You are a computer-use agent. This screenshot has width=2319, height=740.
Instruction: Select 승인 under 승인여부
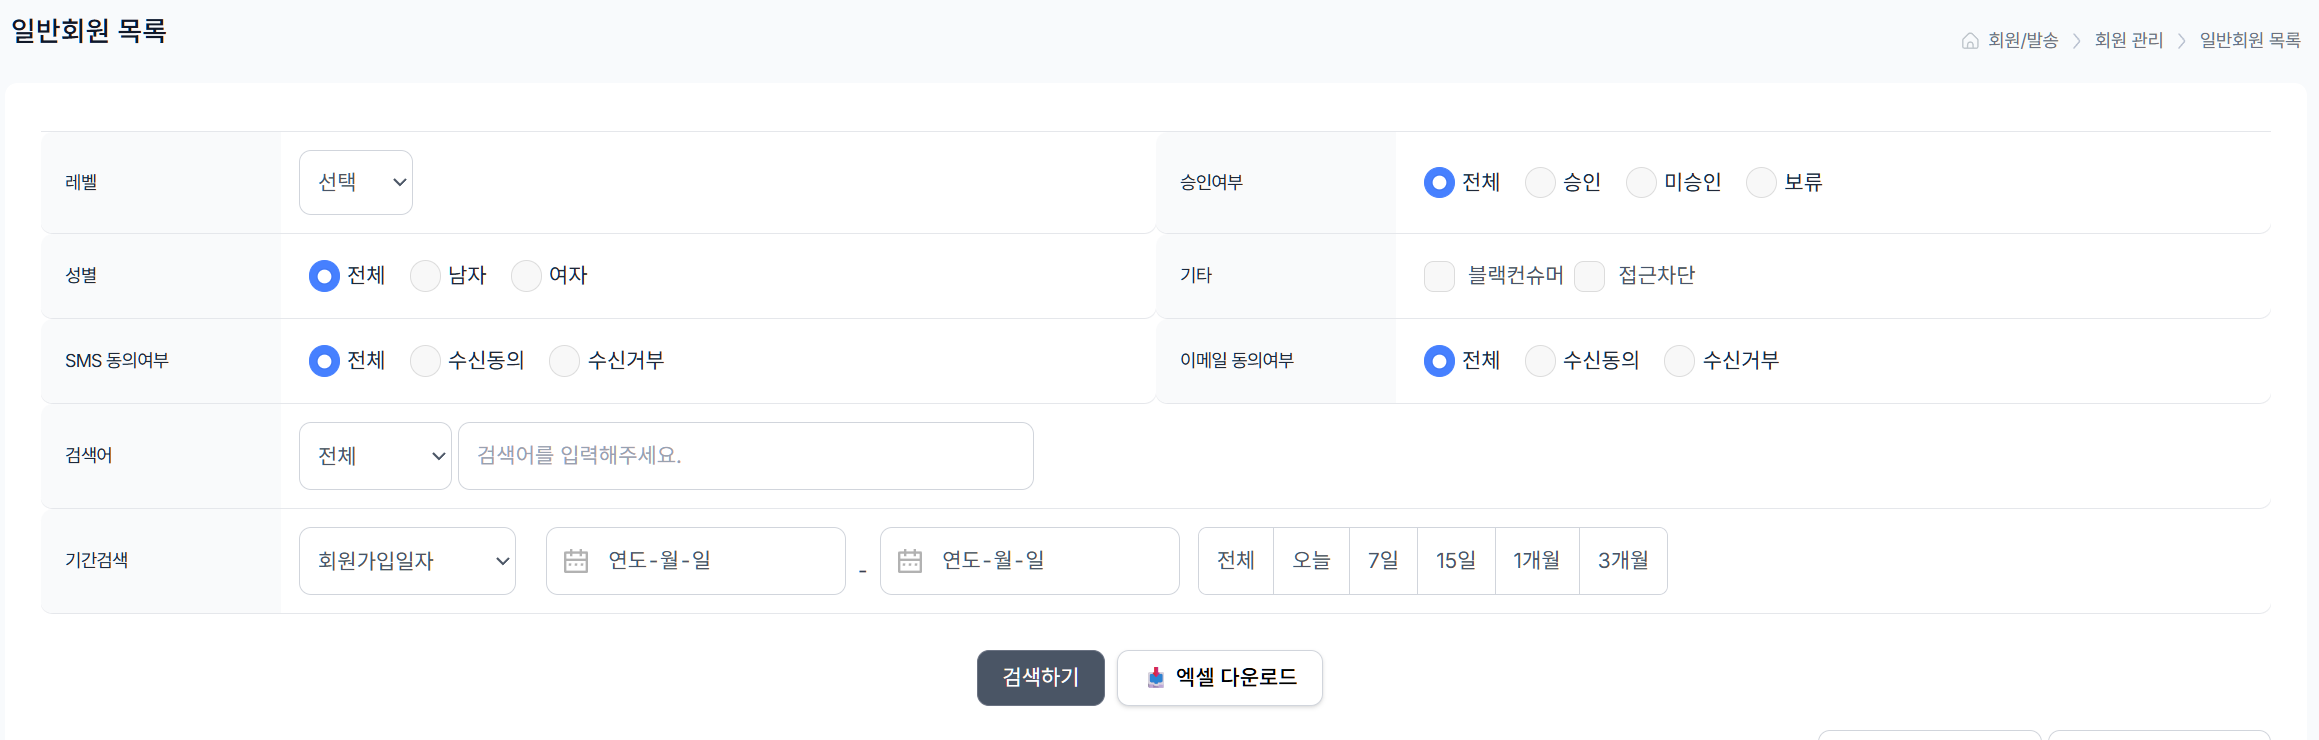(x=1540, y=182)
